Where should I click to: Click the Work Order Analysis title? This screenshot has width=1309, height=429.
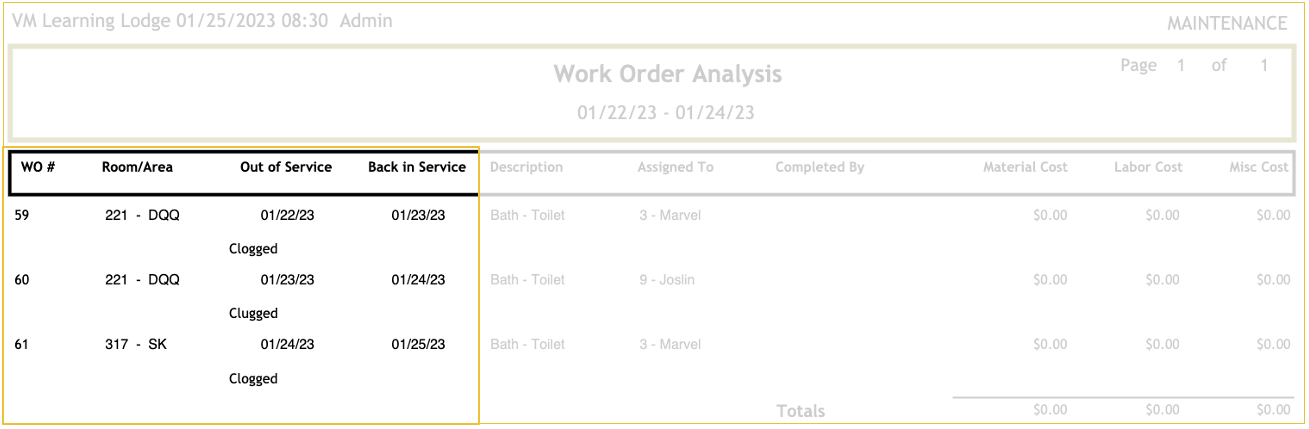point(668,74)
